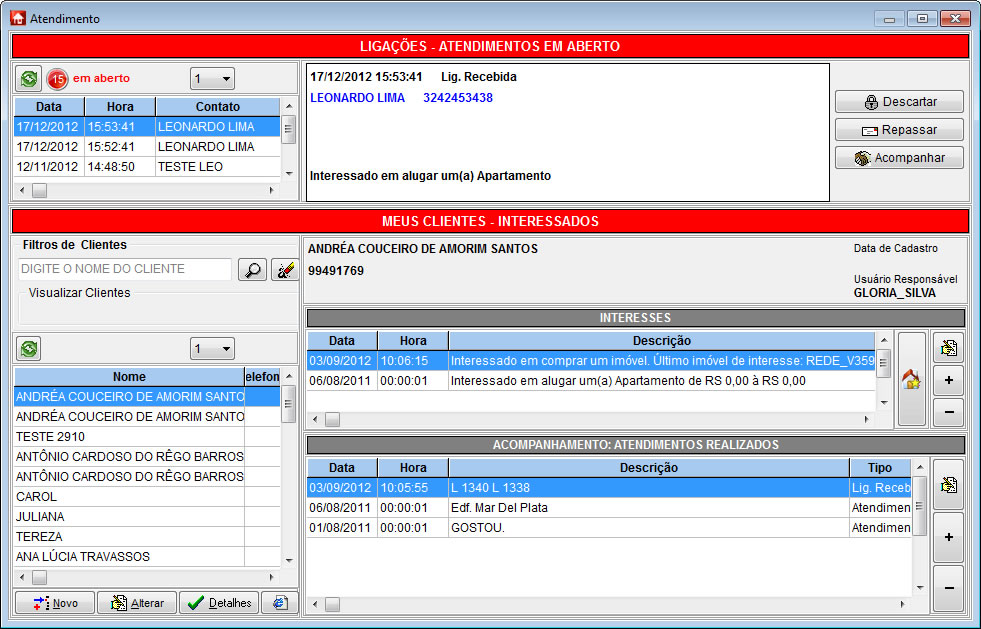The height and width of the screenshot is (629, 981).
Task: Remove acompanhamento entry with minus button
Action: tap(947, 588)
